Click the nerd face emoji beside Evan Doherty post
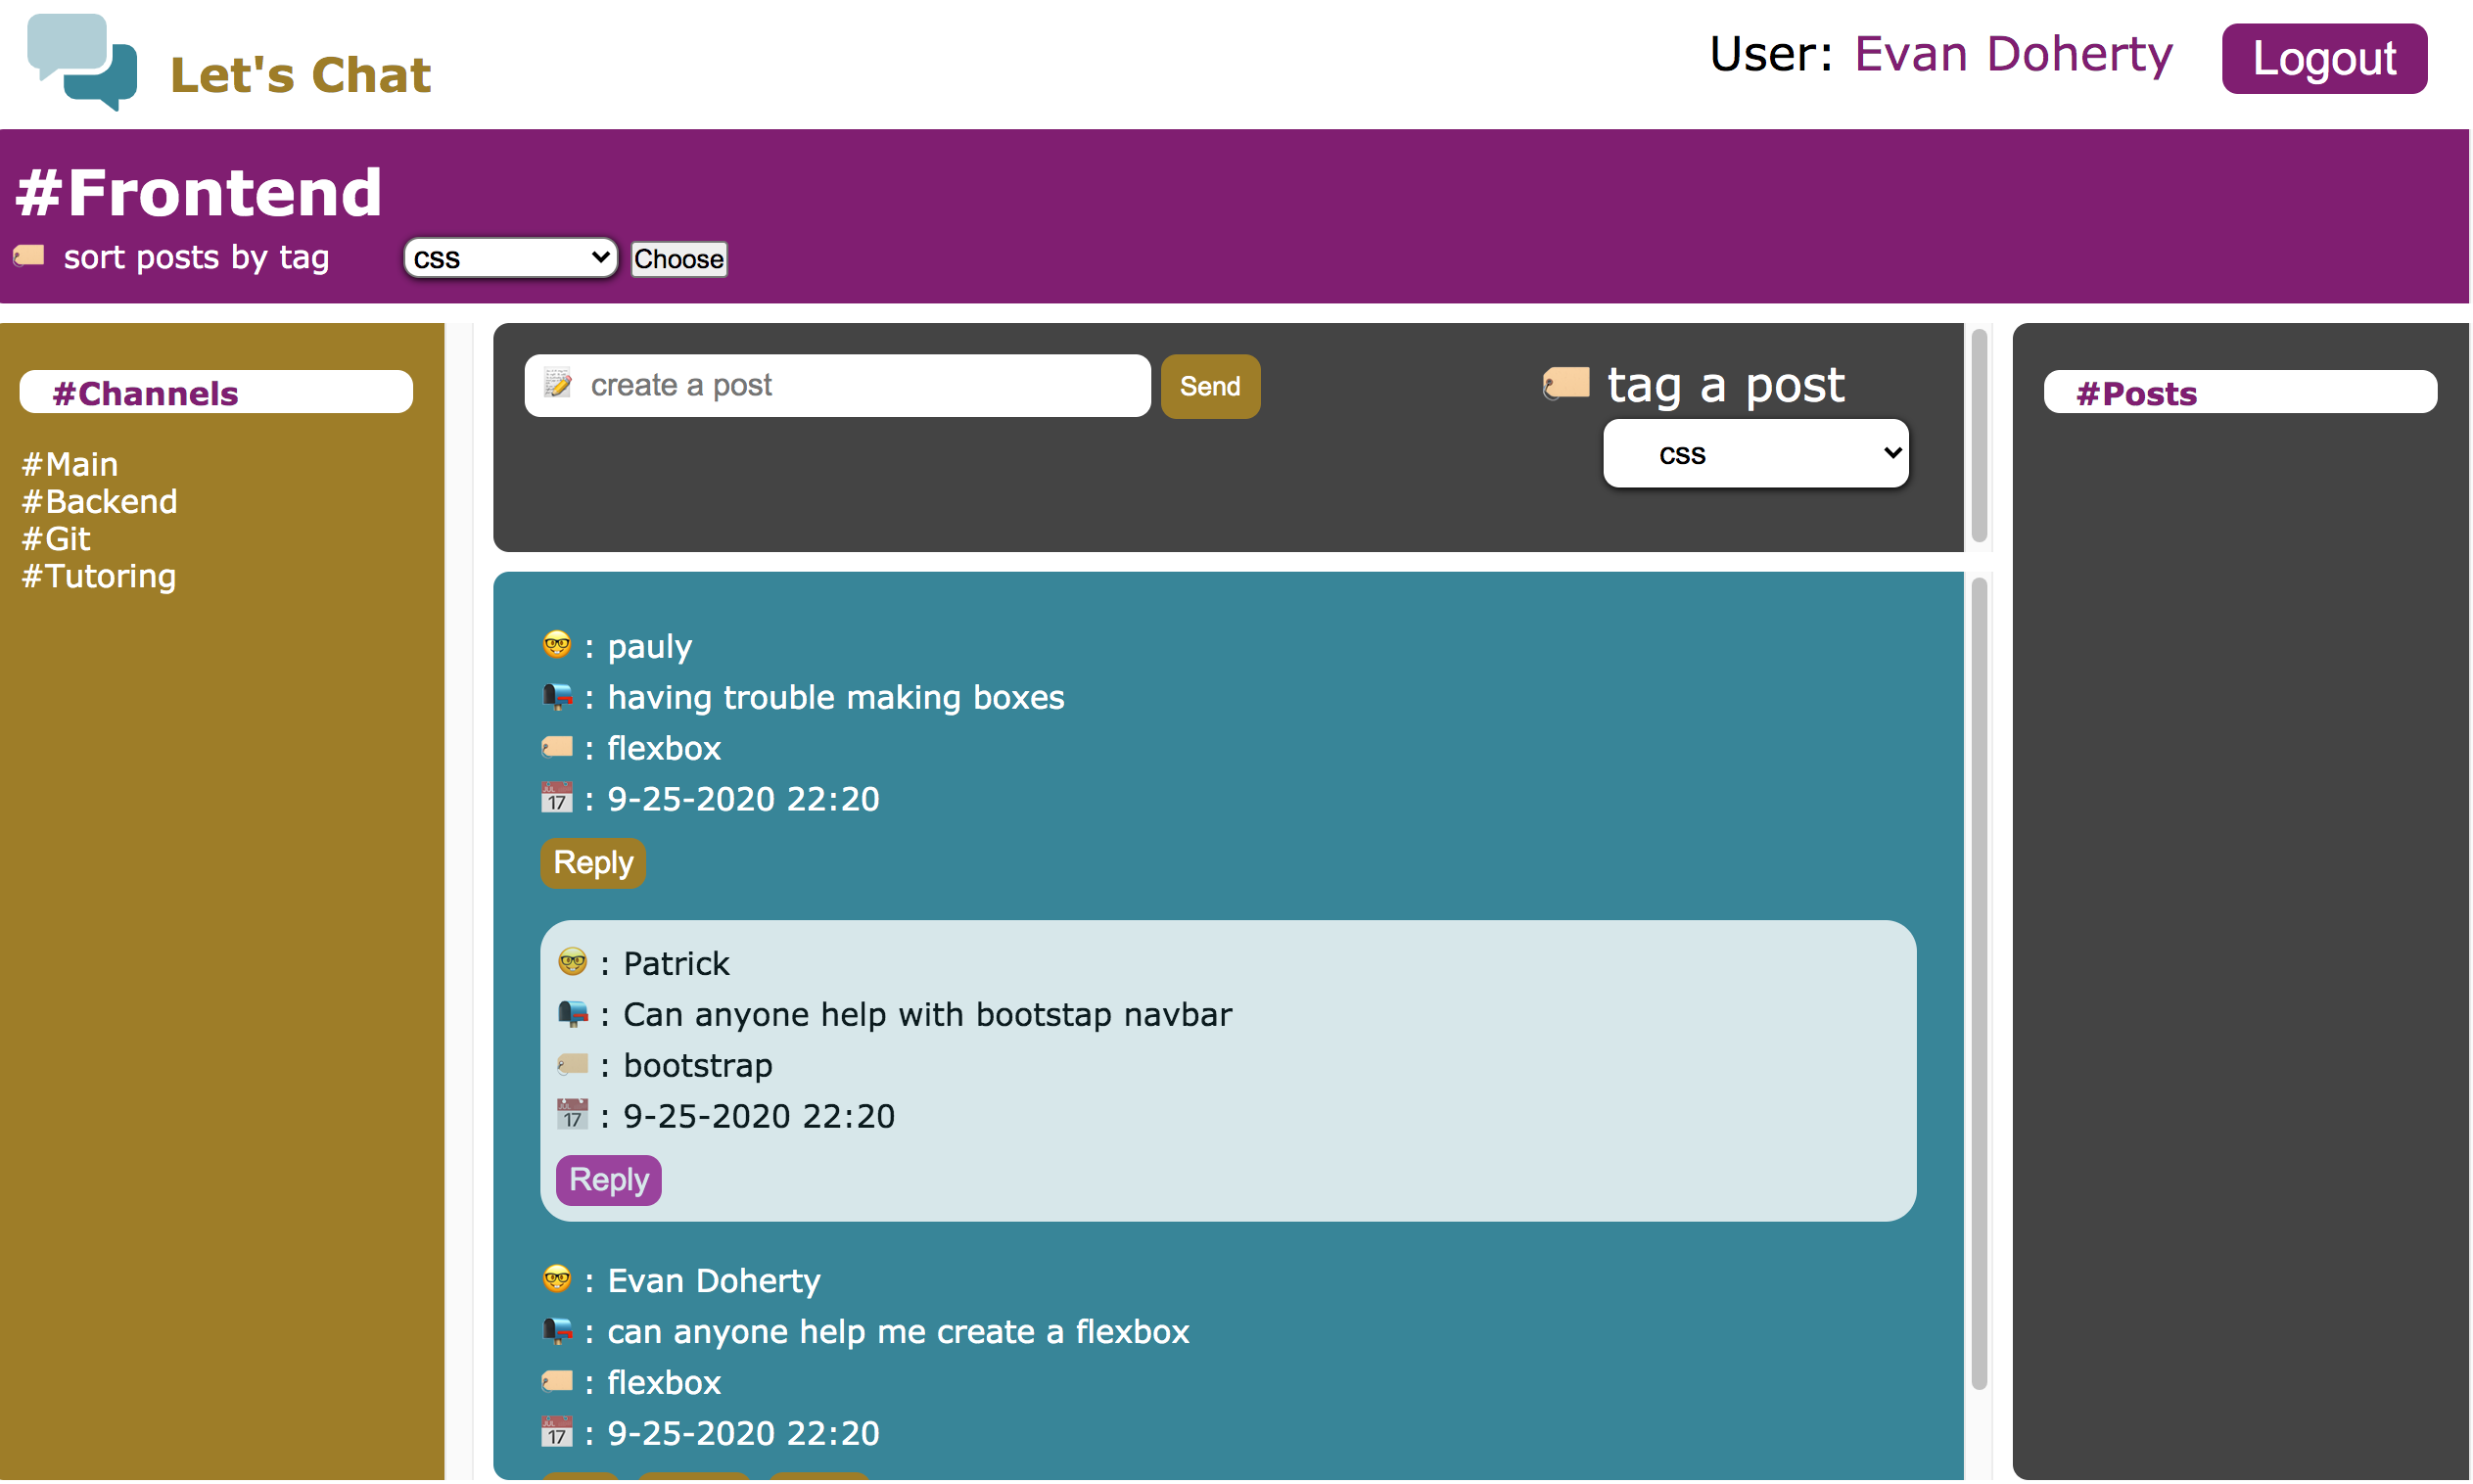The width and height of the screenshot is (2473, 1484). point(557,1280)
